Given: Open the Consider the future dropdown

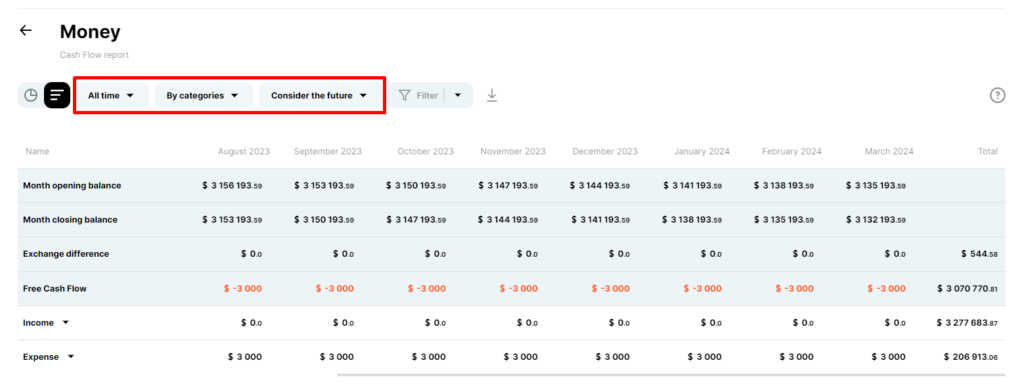Looking at the screenshot, I should pos(320,95).
